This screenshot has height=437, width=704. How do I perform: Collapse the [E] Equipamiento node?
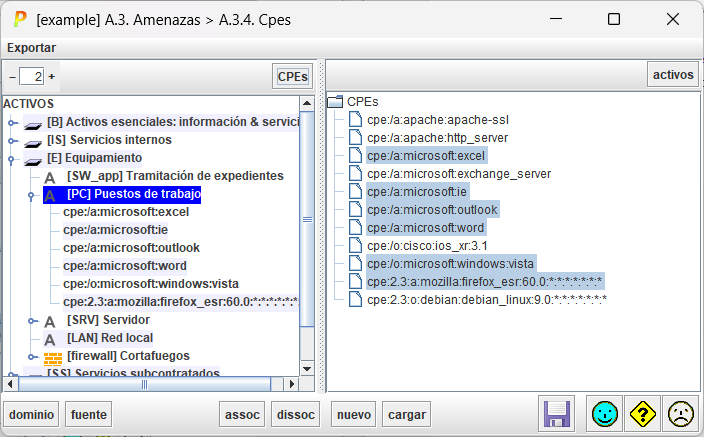click(11, 159)
